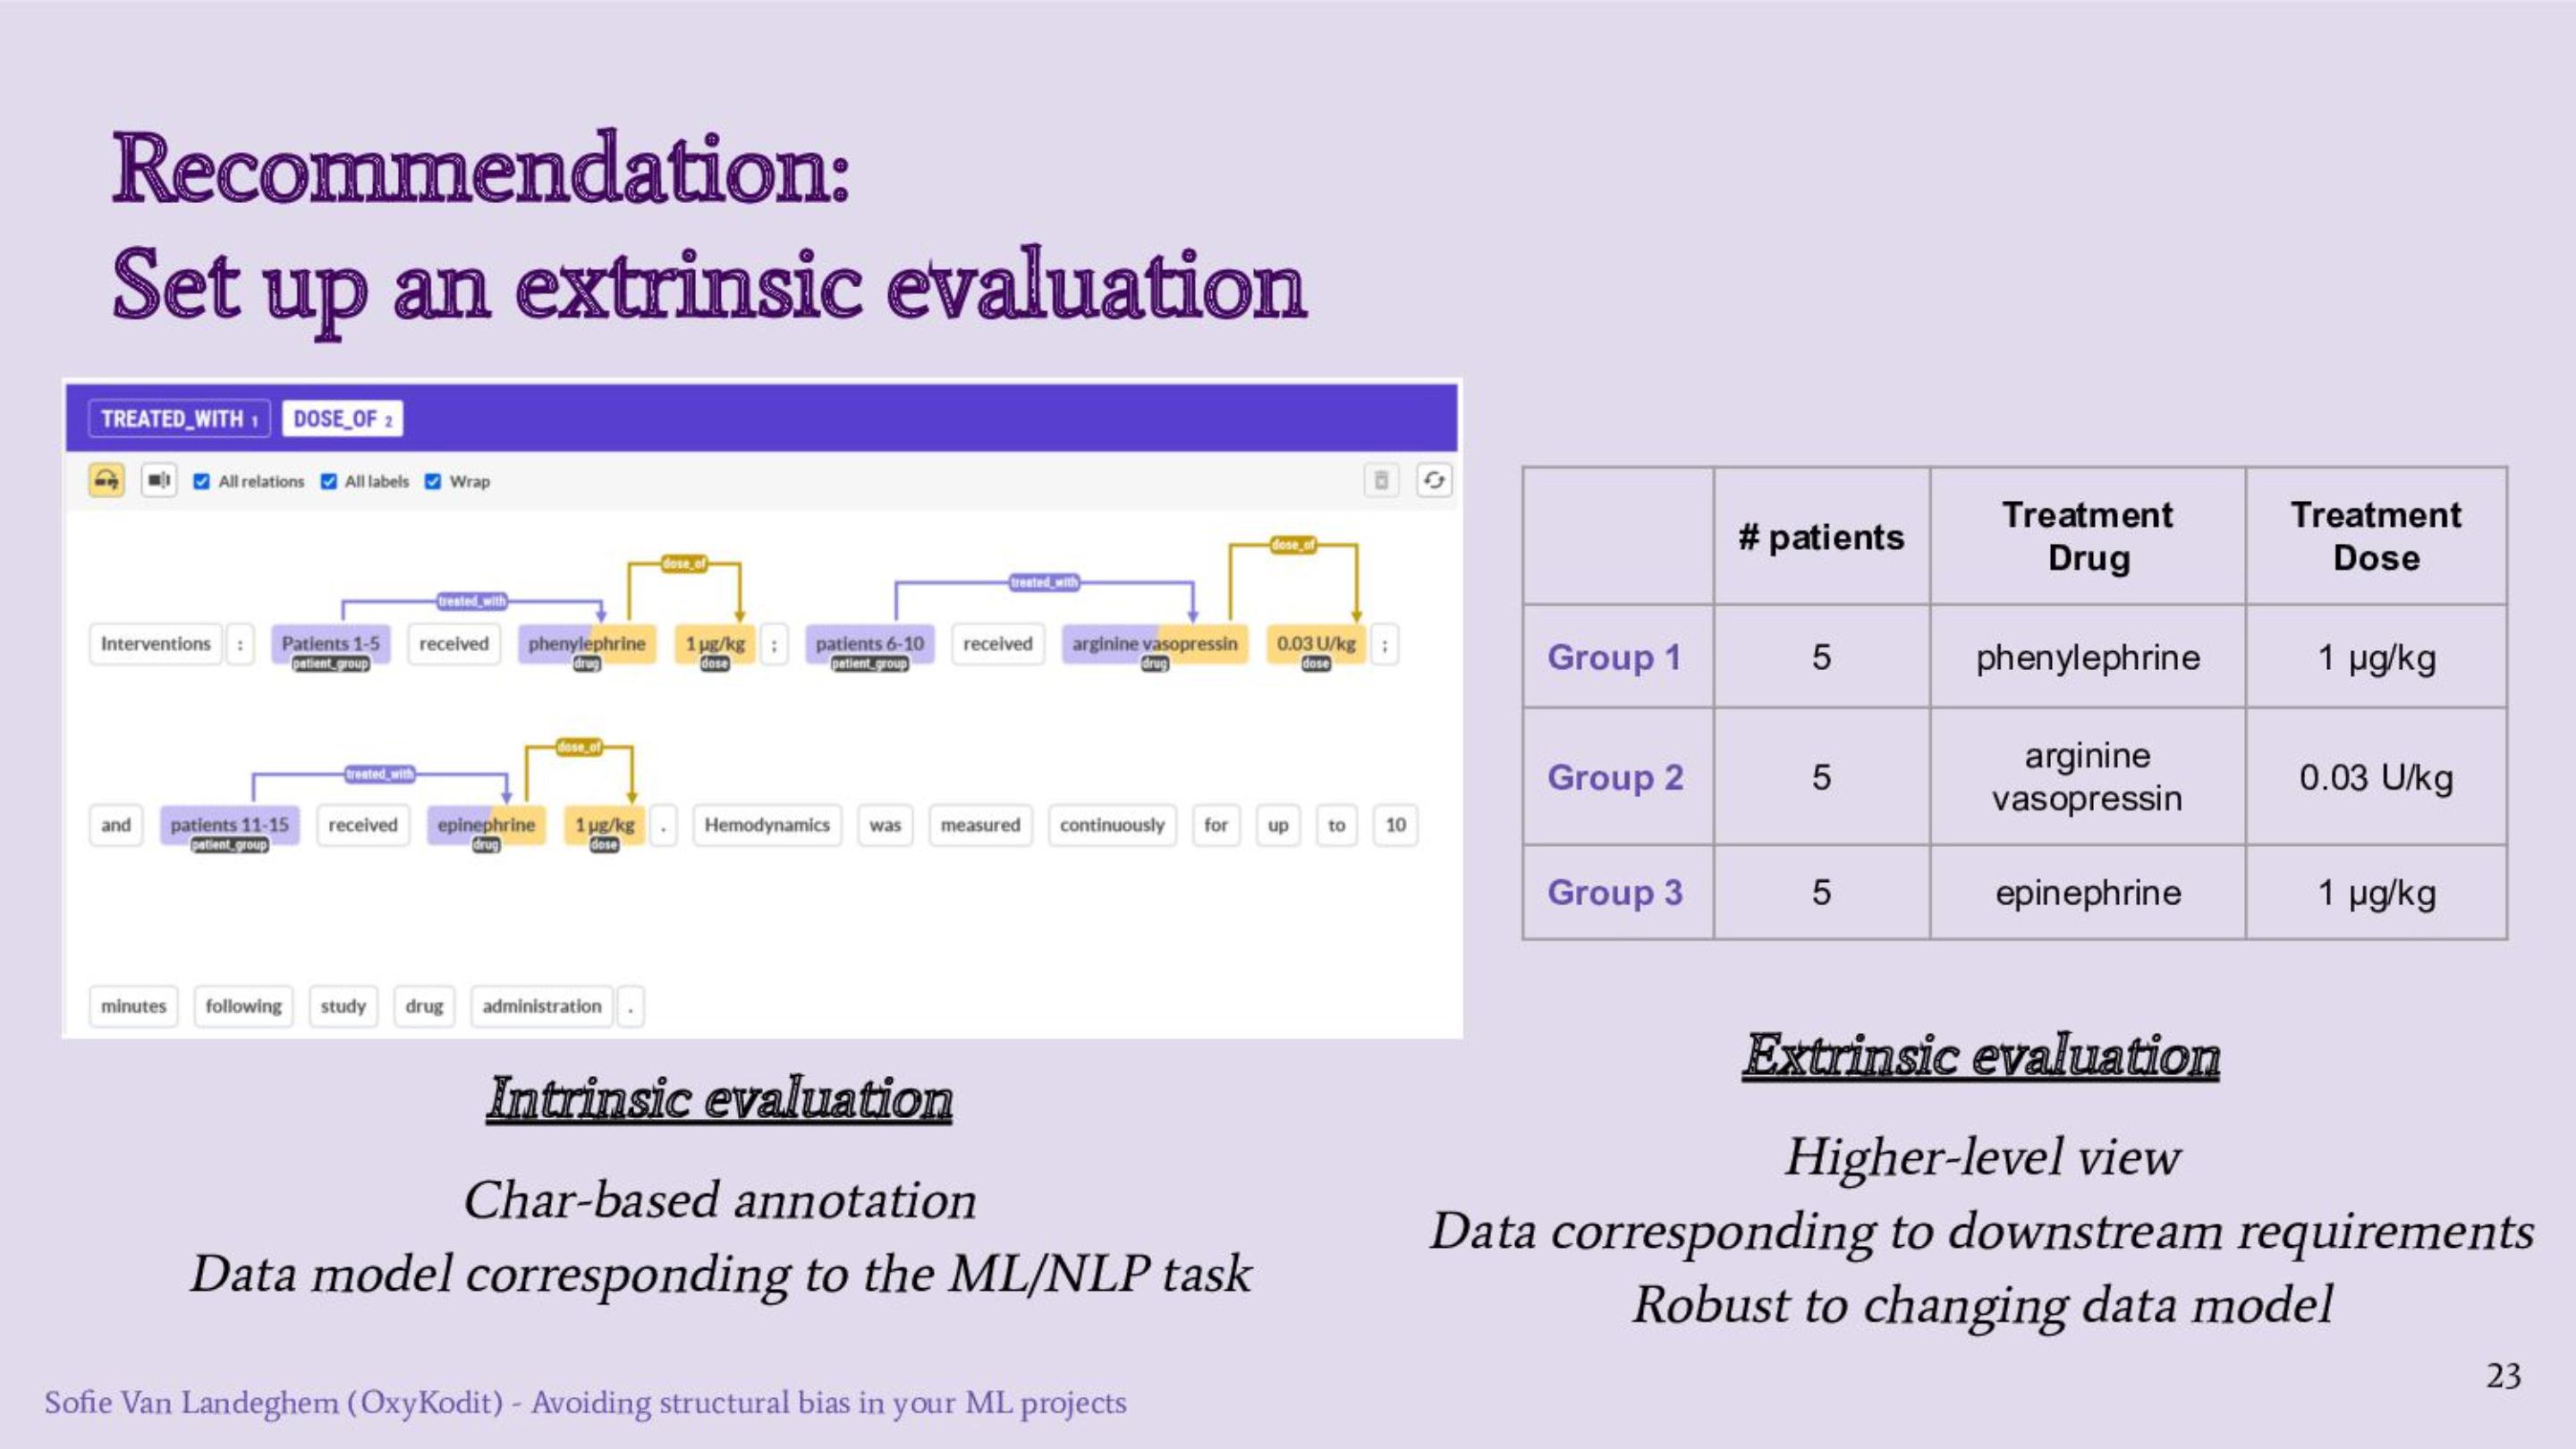Click the DOSE_OF tab button
The image size is (2576, 1449).
[x=343, y=419]
